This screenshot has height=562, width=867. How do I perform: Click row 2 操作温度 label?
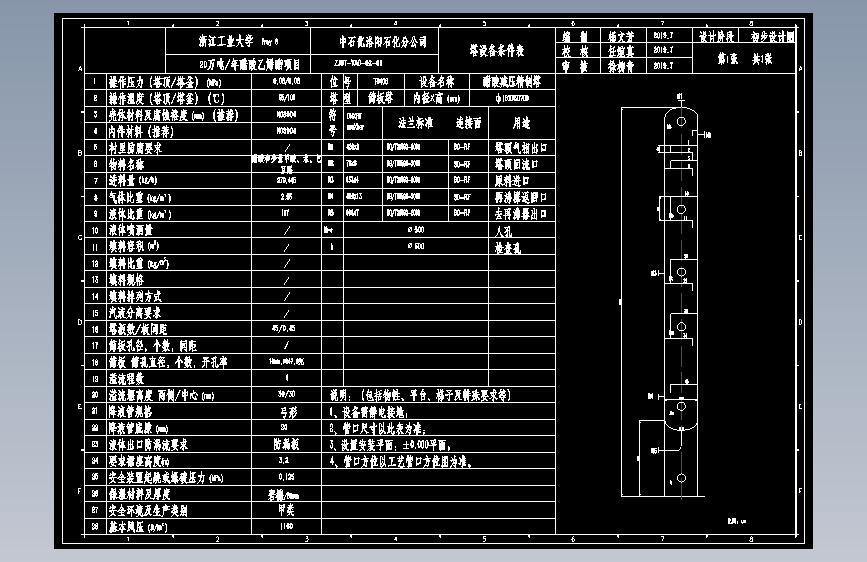[x=166, y=98]
